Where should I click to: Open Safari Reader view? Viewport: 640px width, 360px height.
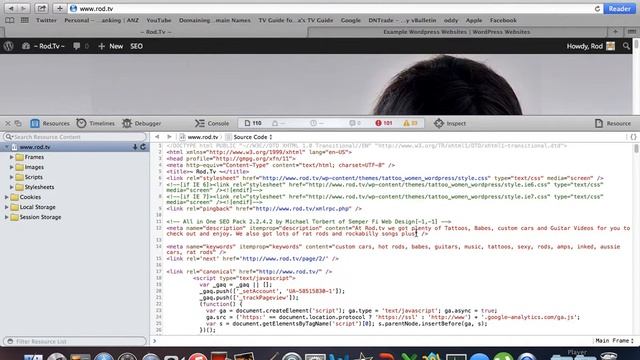click(x=619, y=9)
